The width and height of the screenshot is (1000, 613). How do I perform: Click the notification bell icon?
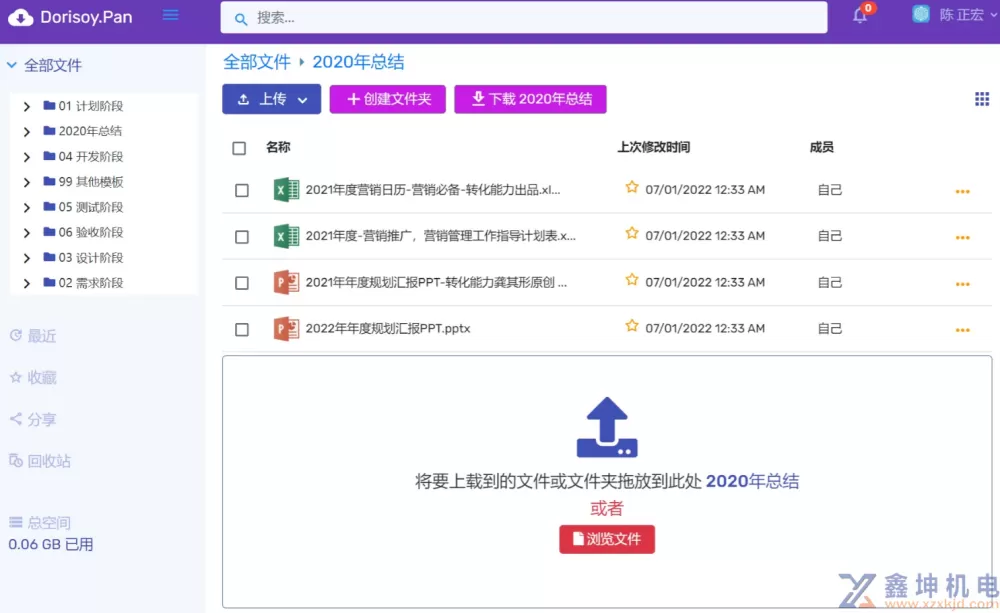(860, 16)
